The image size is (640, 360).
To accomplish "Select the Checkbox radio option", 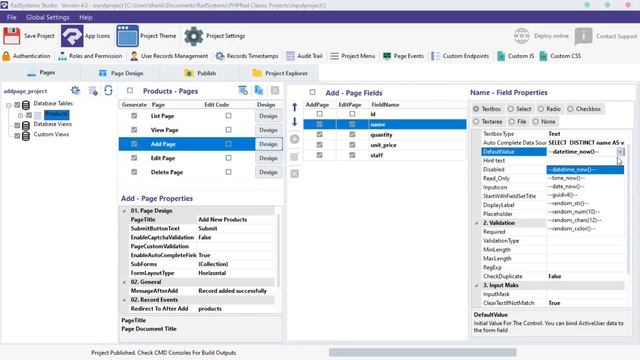I will coord(584,109).
